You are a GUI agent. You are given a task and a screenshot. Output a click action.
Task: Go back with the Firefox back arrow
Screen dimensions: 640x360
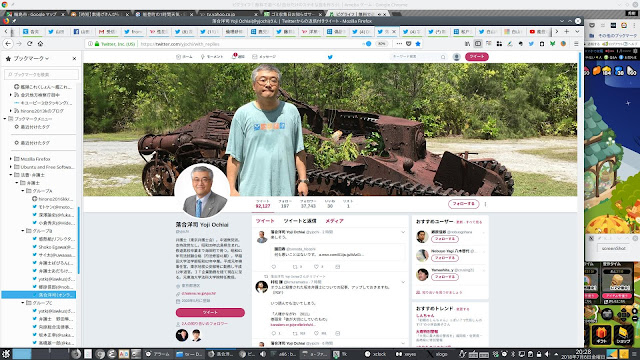[x=8, y=43]
